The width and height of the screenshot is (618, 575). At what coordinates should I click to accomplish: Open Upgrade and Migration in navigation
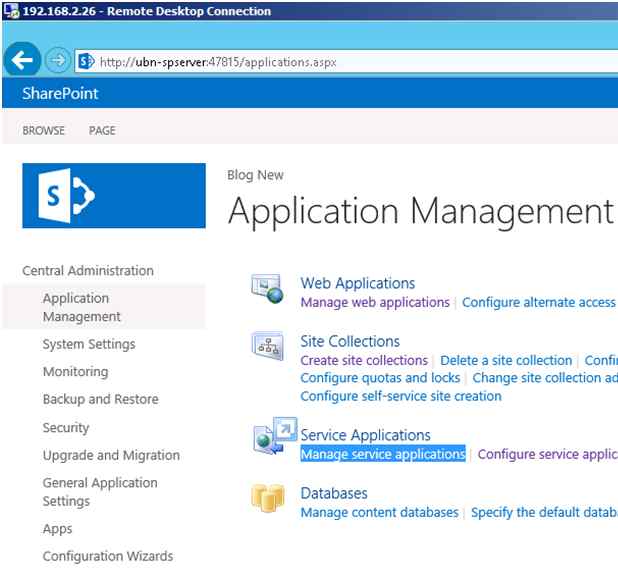(x=111, y=455)
